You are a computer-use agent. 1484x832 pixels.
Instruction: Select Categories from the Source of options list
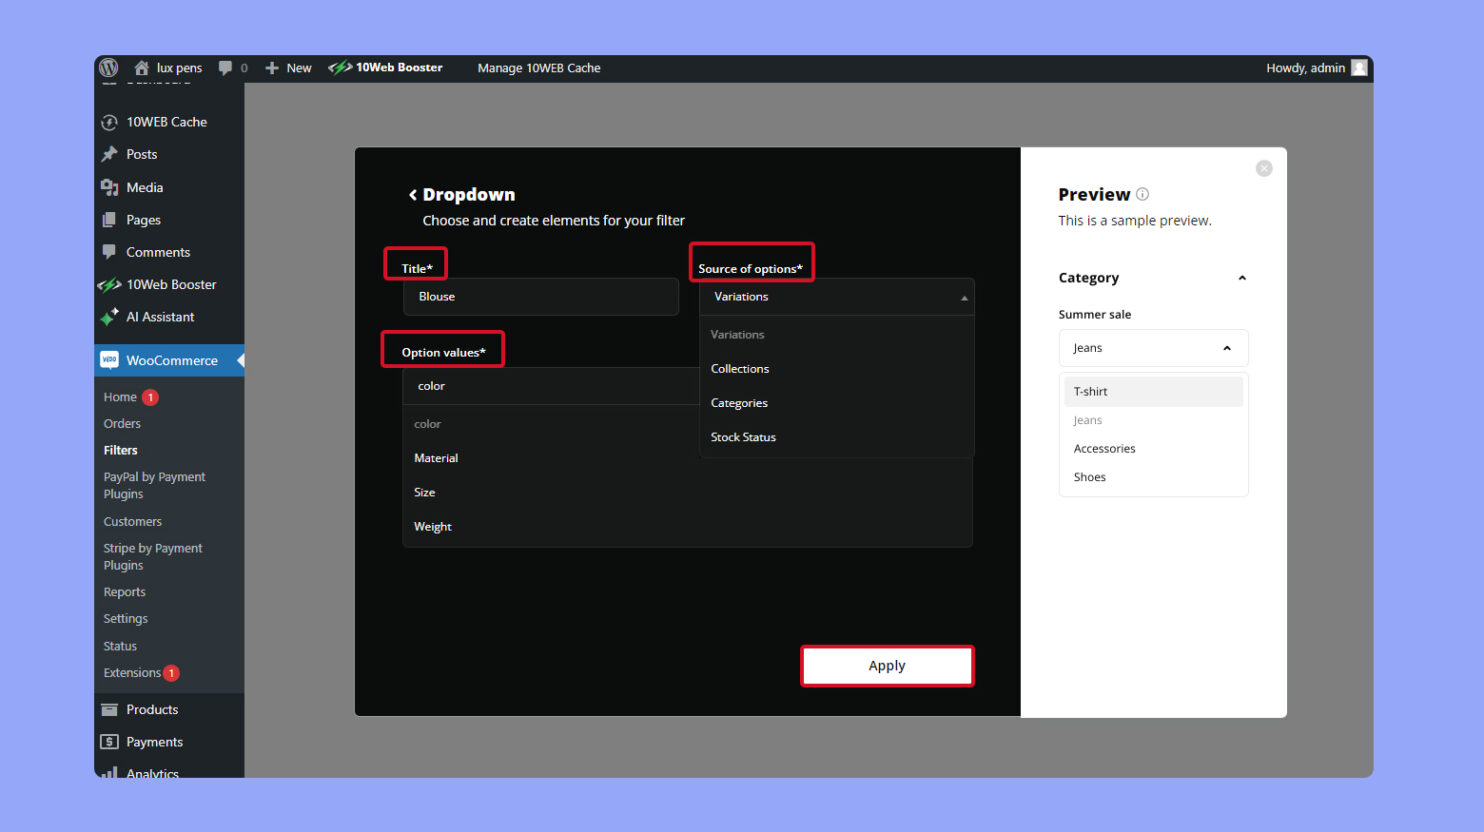tap(739, 402)
